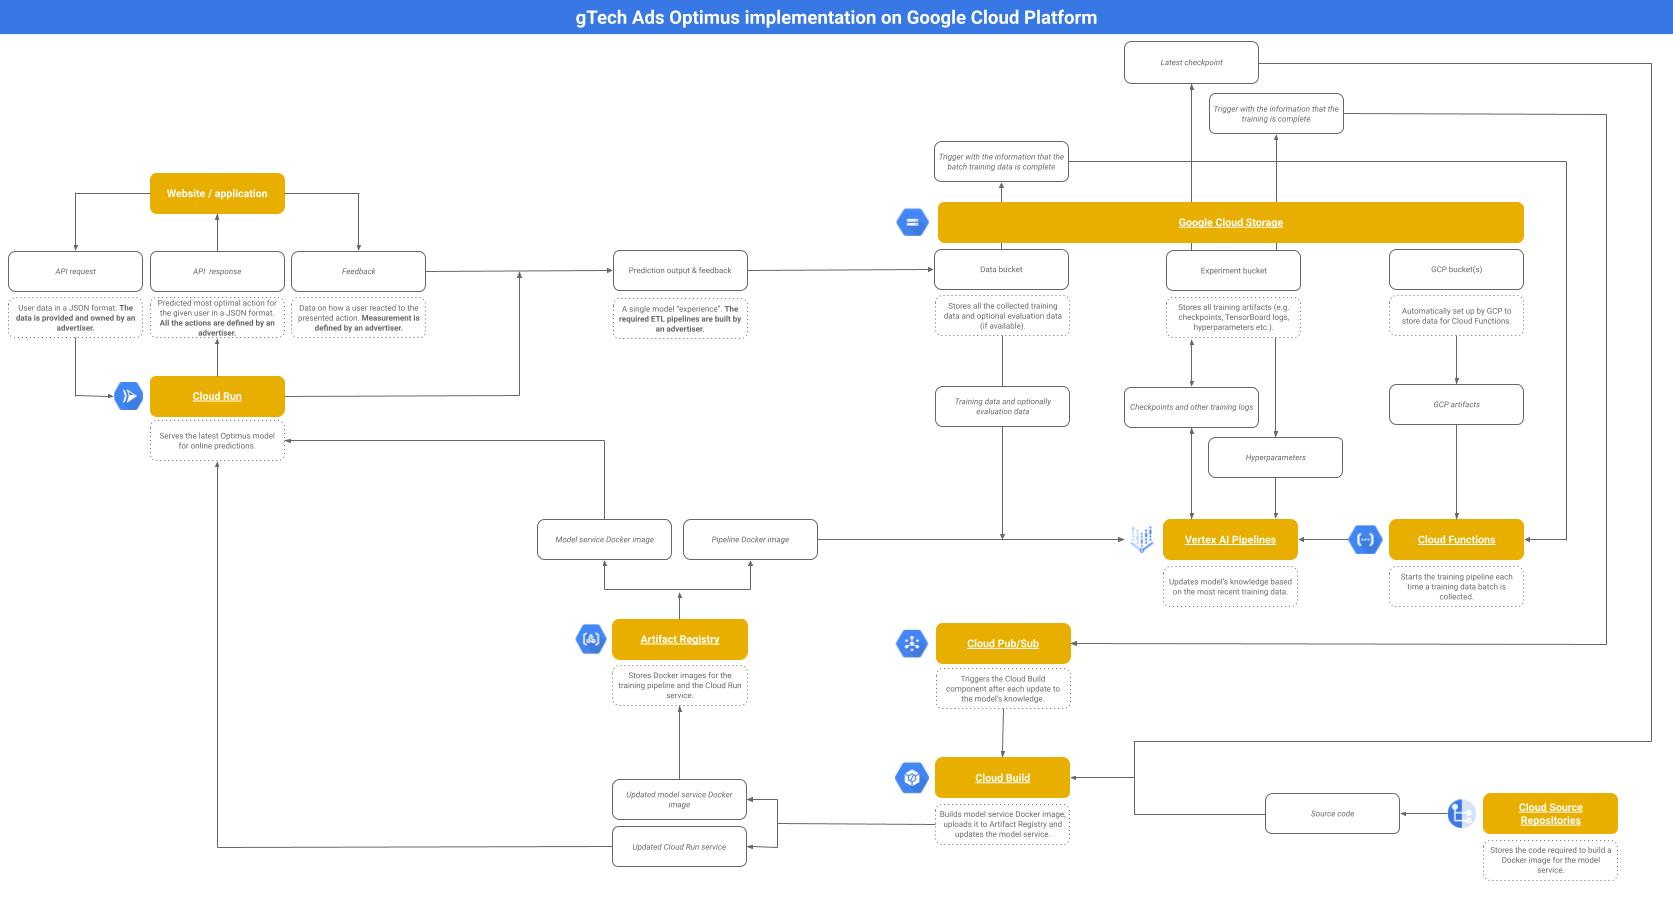
Task: Click the 'A single model experience' note
Action: click(x=680, y=319)
